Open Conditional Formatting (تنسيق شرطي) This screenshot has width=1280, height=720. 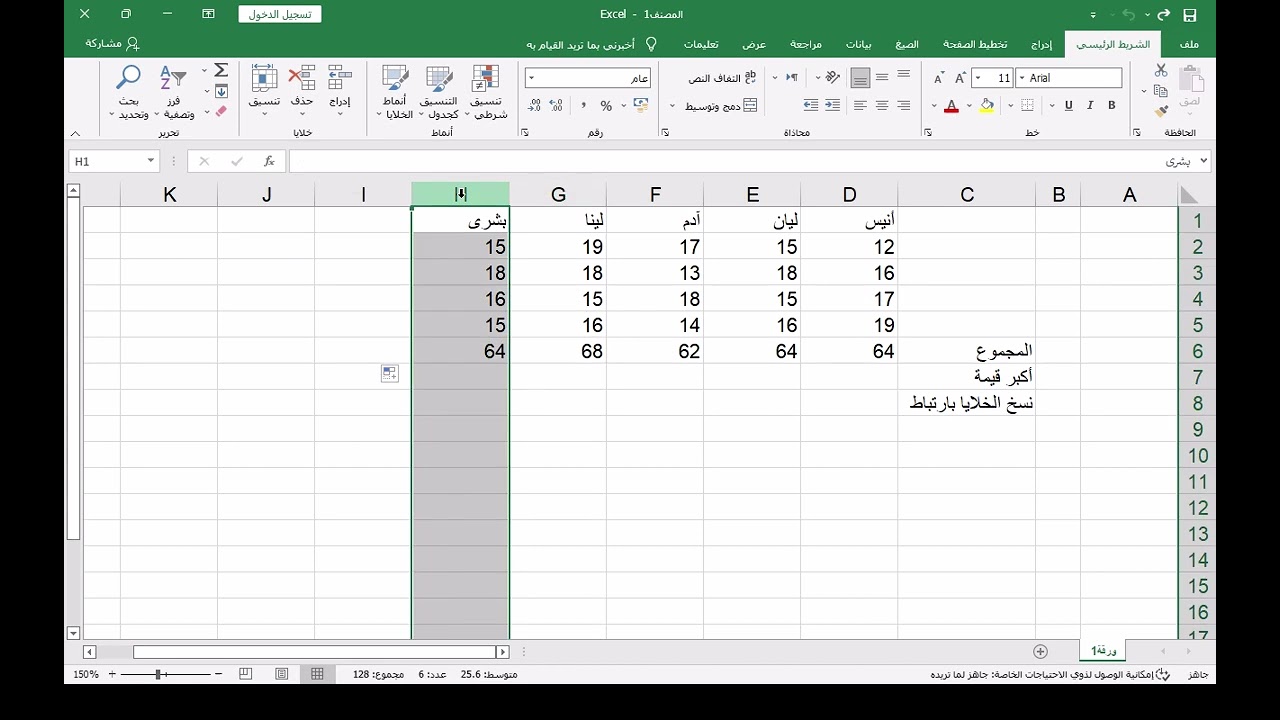coord(486,93)
